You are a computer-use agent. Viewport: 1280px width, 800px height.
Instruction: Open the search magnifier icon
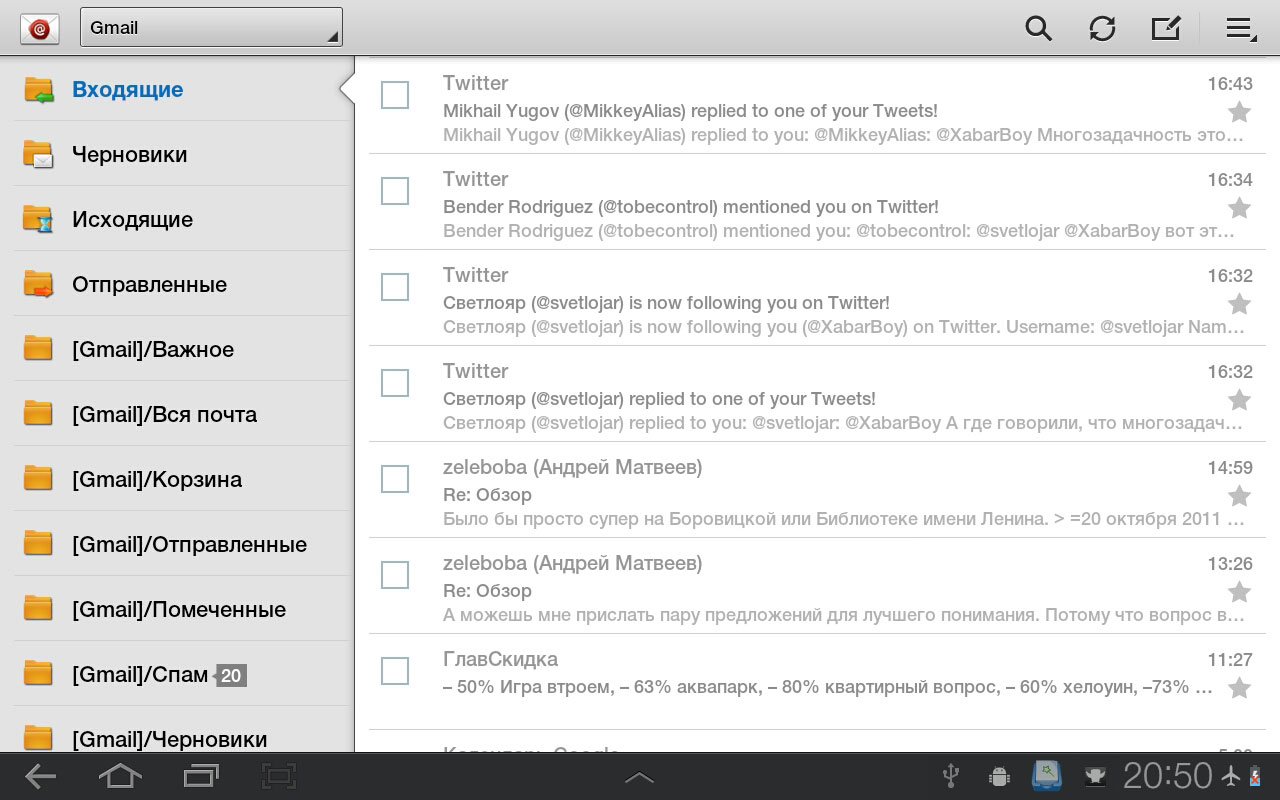[1039, 28]
